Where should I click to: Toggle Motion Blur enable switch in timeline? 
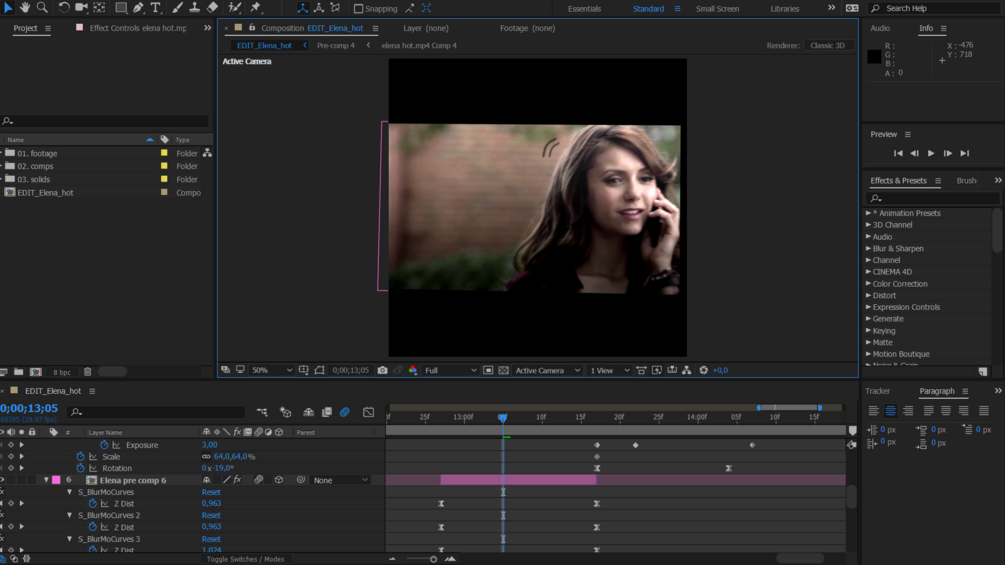pyautogui.click(x=345, y=413)
